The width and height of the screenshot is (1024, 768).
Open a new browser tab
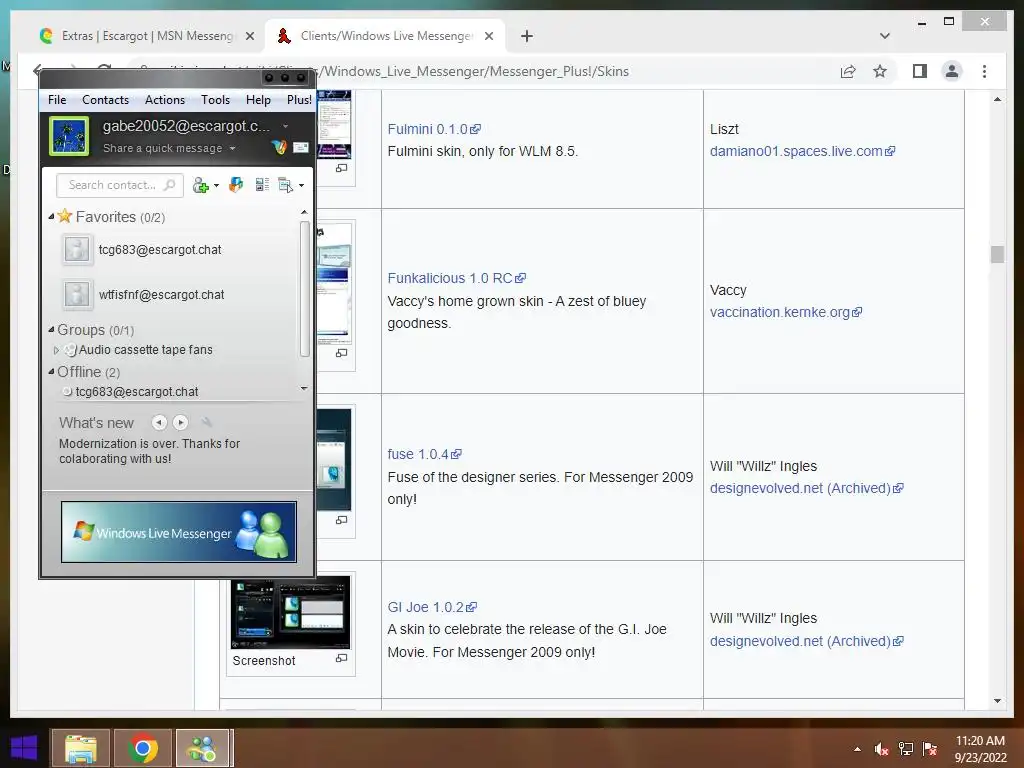click(527, 37)
